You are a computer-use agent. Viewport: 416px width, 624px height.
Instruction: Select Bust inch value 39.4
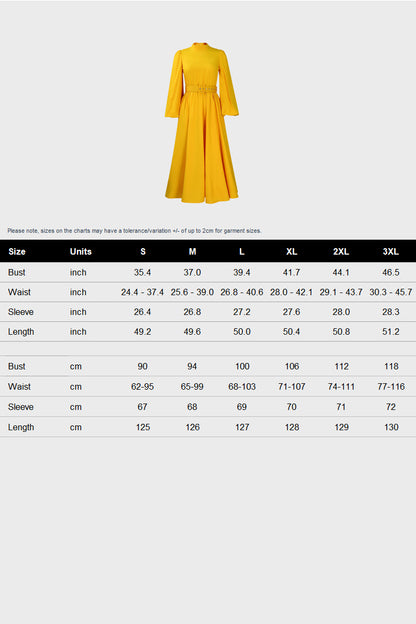242,272
